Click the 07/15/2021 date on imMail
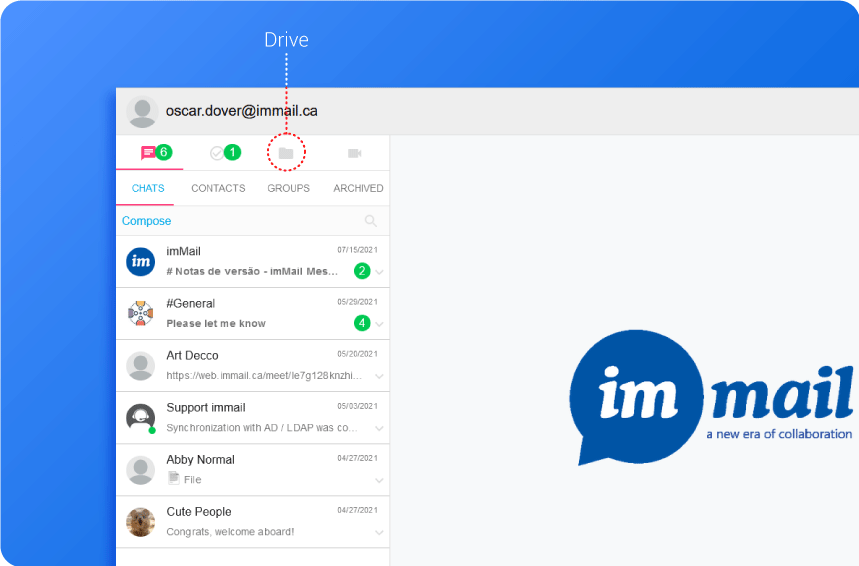The width and height of the screenshot is (859, 566). pos(357,250)
